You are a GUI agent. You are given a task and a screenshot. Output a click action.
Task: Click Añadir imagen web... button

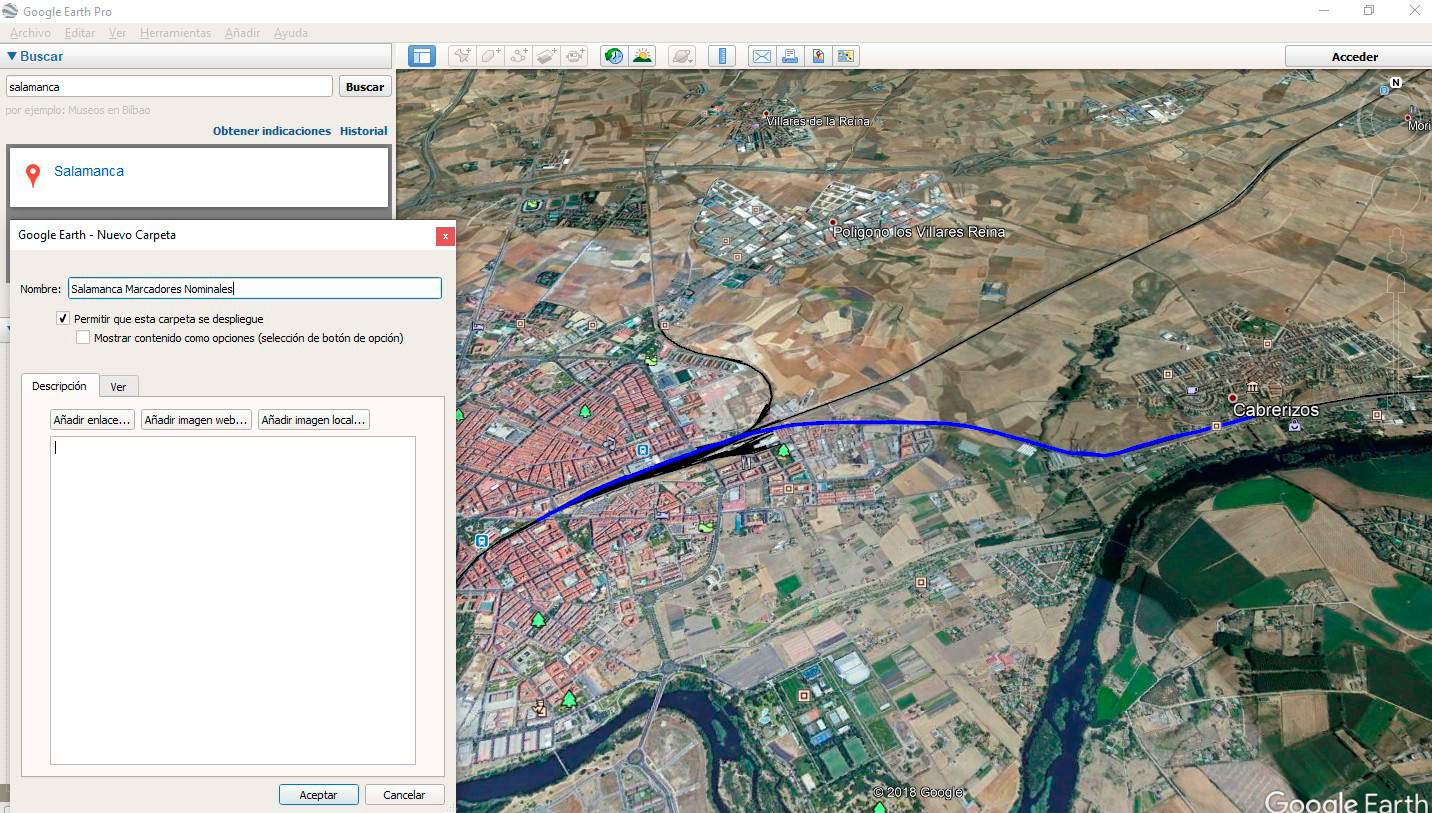click(196, 420)
